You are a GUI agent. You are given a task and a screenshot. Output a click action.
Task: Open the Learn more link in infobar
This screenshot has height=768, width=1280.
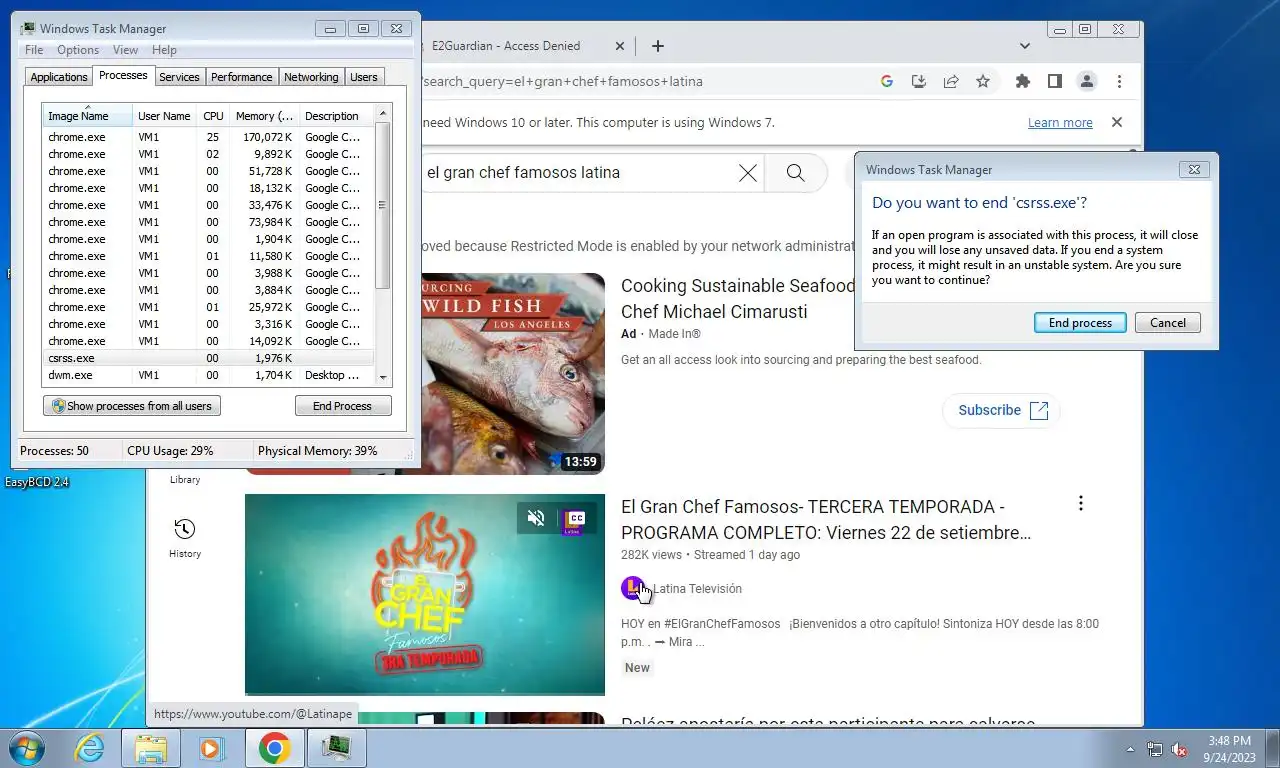(1060, 123)
